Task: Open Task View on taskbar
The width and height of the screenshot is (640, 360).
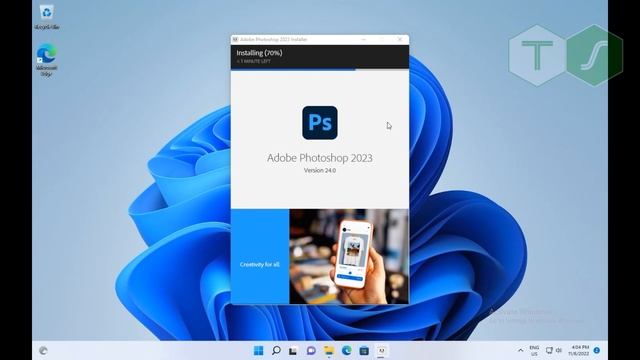Action: tap(293, 351)
